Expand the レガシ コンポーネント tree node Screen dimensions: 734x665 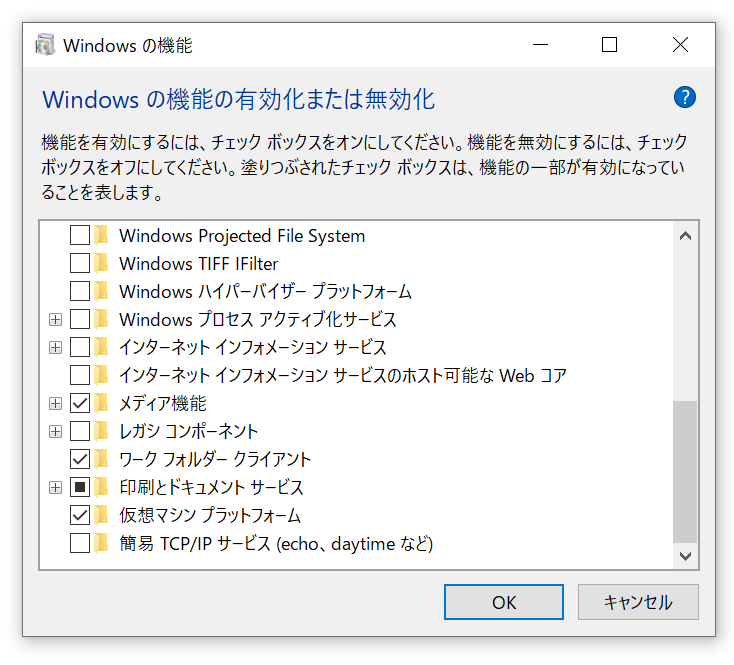coord(55,431)
